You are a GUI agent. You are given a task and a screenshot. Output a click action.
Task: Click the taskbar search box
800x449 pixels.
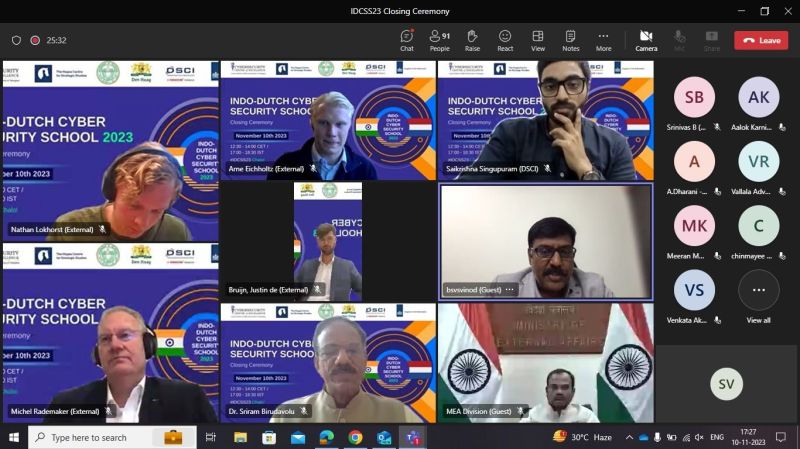point(111,437)
